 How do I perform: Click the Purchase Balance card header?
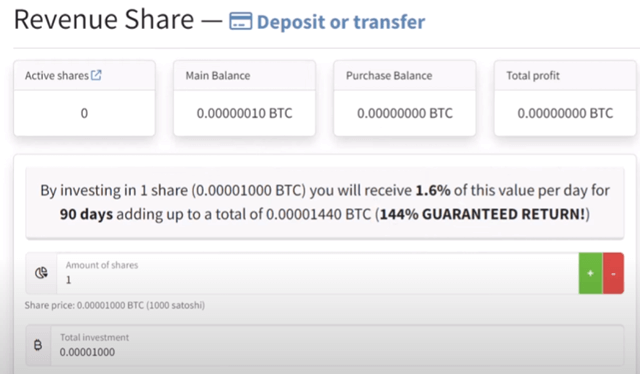404,76
